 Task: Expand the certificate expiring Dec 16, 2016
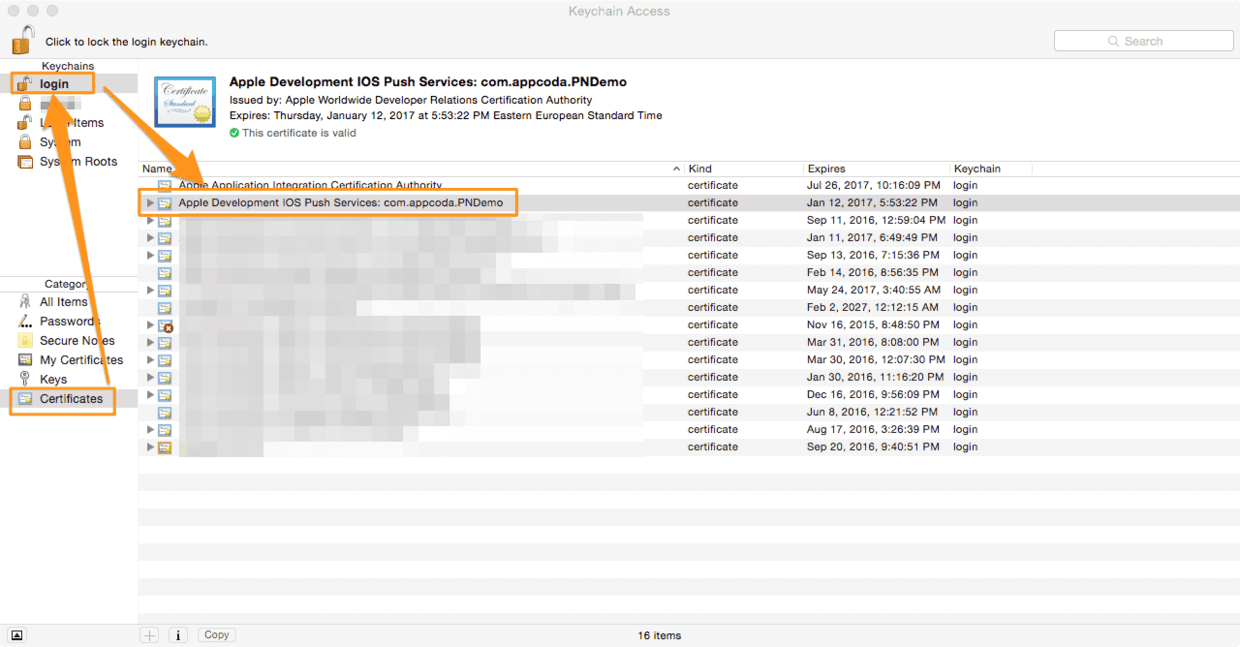click(150, 394)
